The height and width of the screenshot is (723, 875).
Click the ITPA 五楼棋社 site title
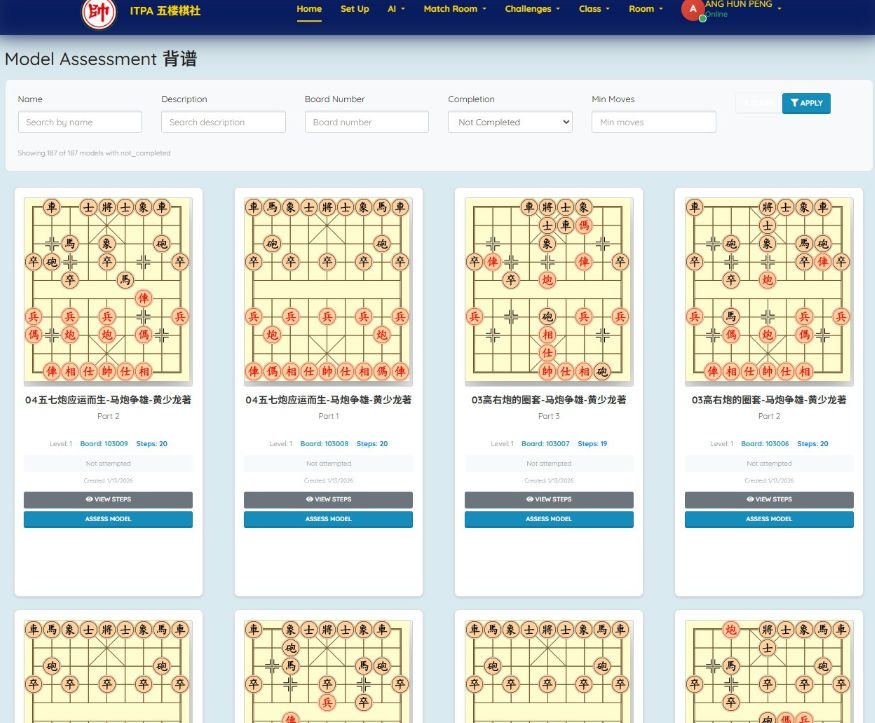[x=165, y=11]
